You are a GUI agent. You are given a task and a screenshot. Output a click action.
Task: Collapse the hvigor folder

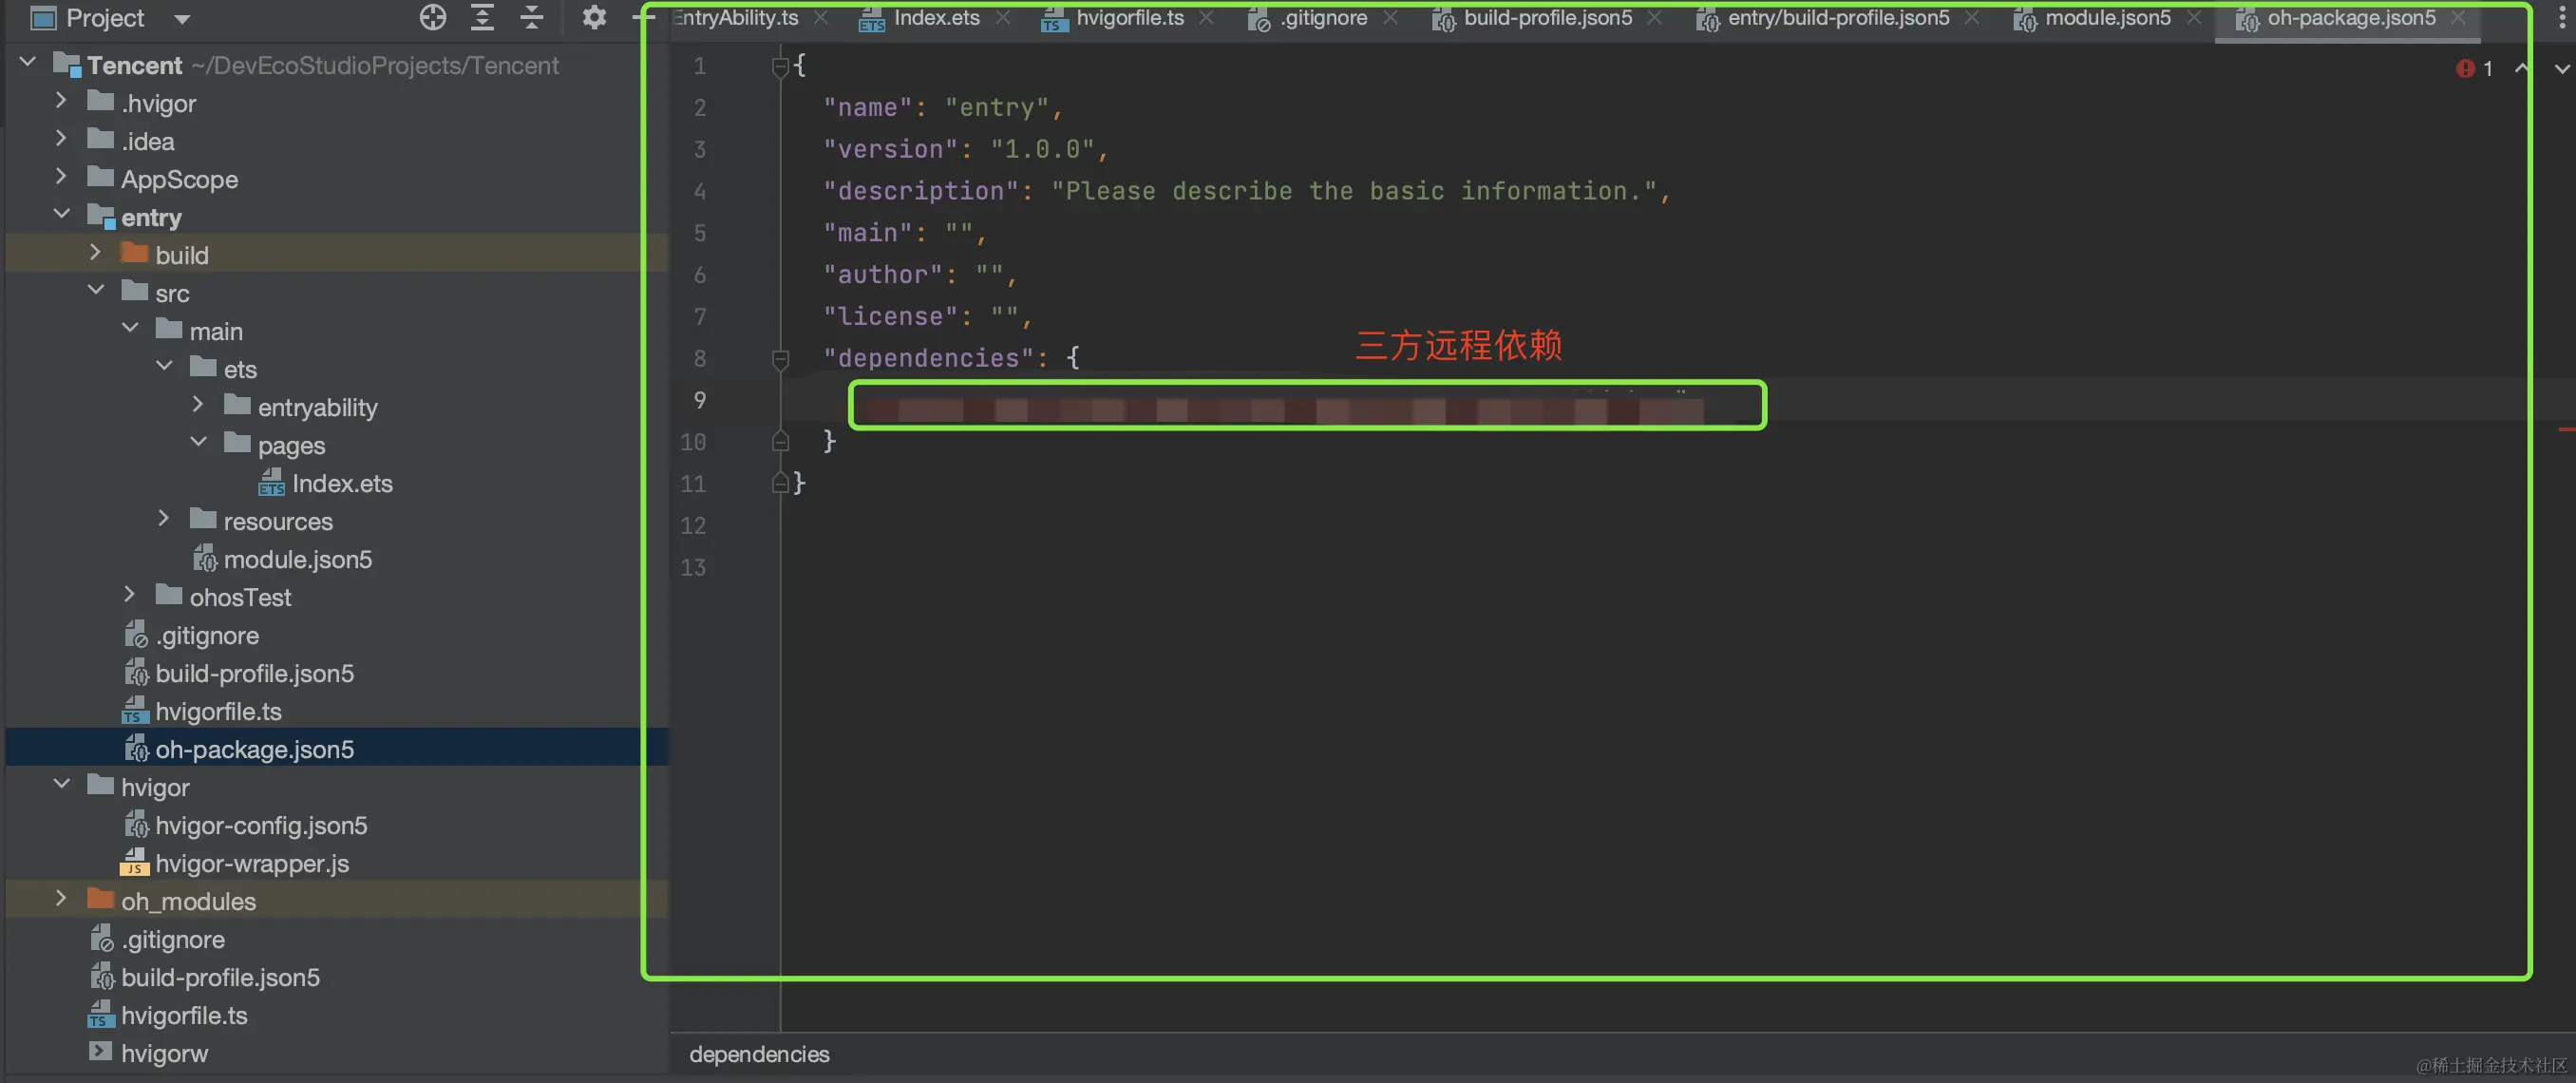point(61,785)
